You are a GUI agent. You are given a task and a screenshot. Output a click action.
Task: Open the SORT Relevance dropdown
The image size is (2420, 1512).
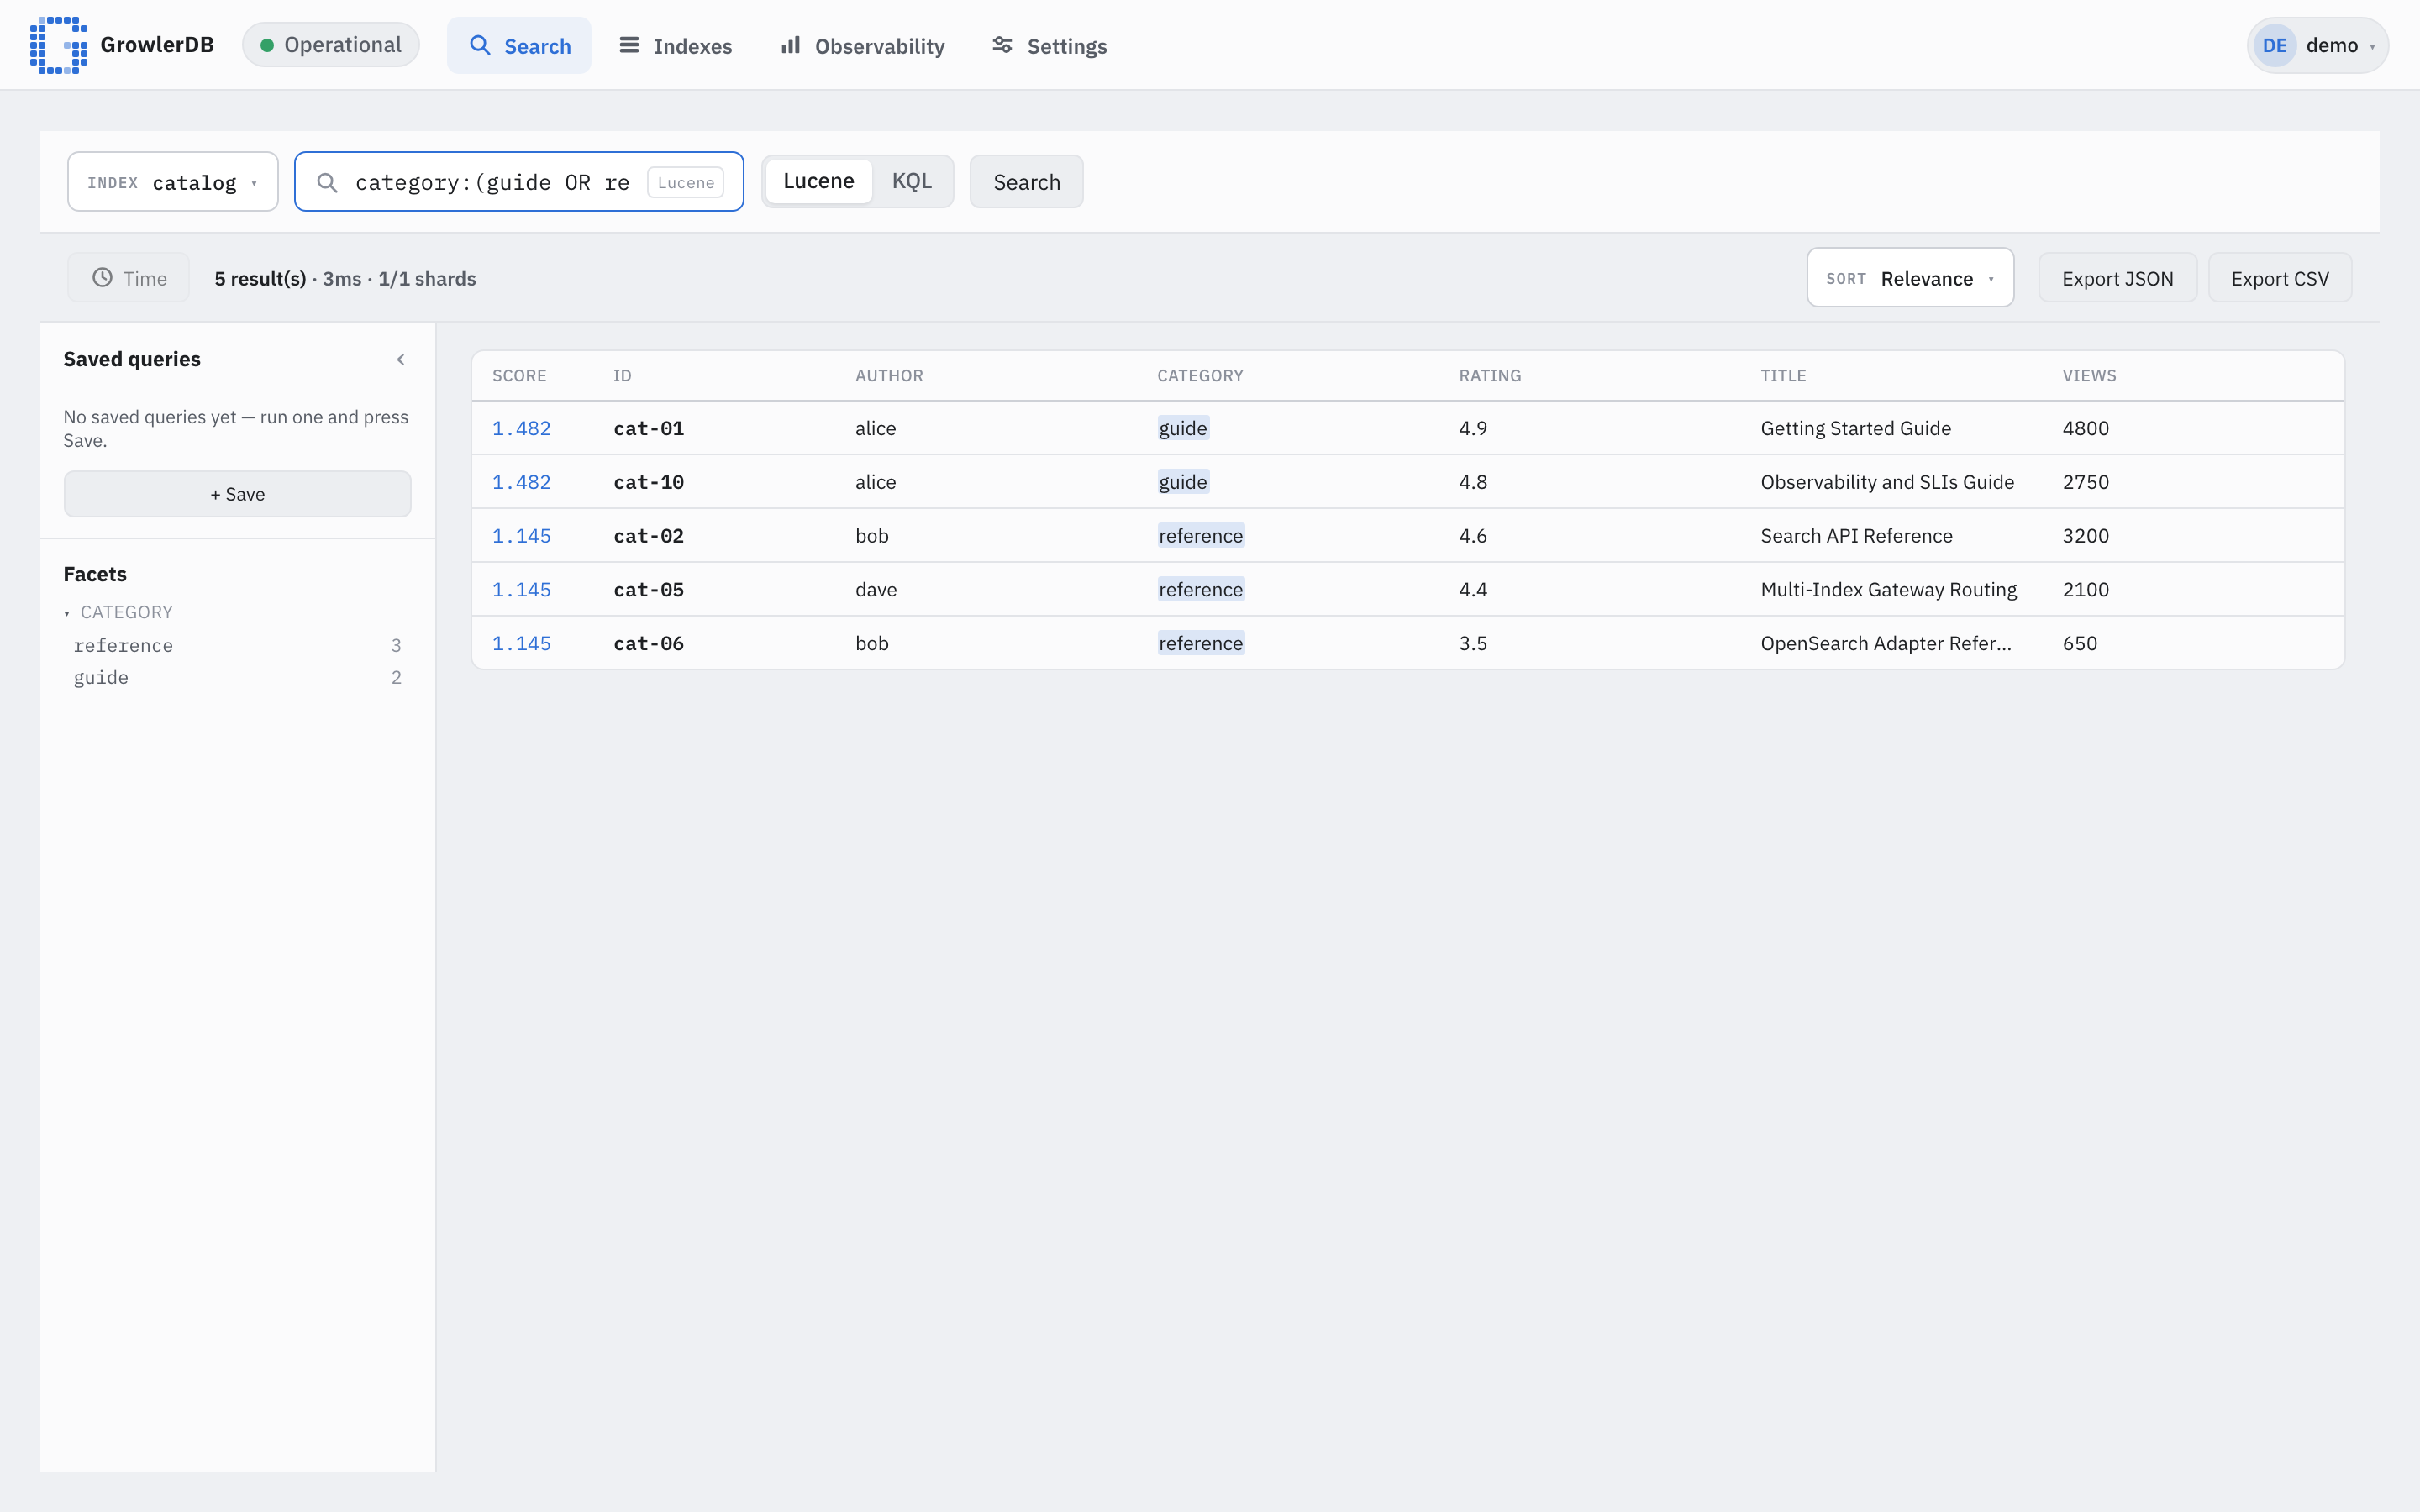pyautogui.click(x=1910, y=278)
